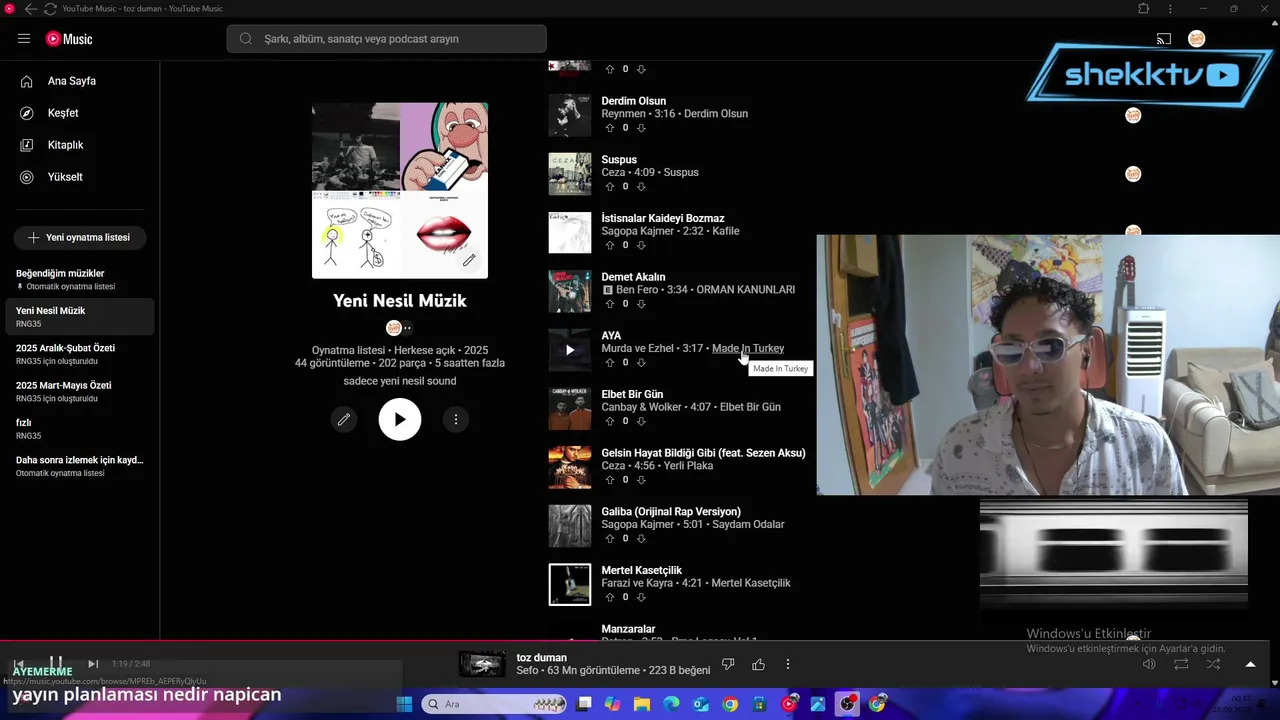The image size is (1280, 720).
Task: Select the fızlı playlist
Action: pyautogui.click(x=80, y=428)
